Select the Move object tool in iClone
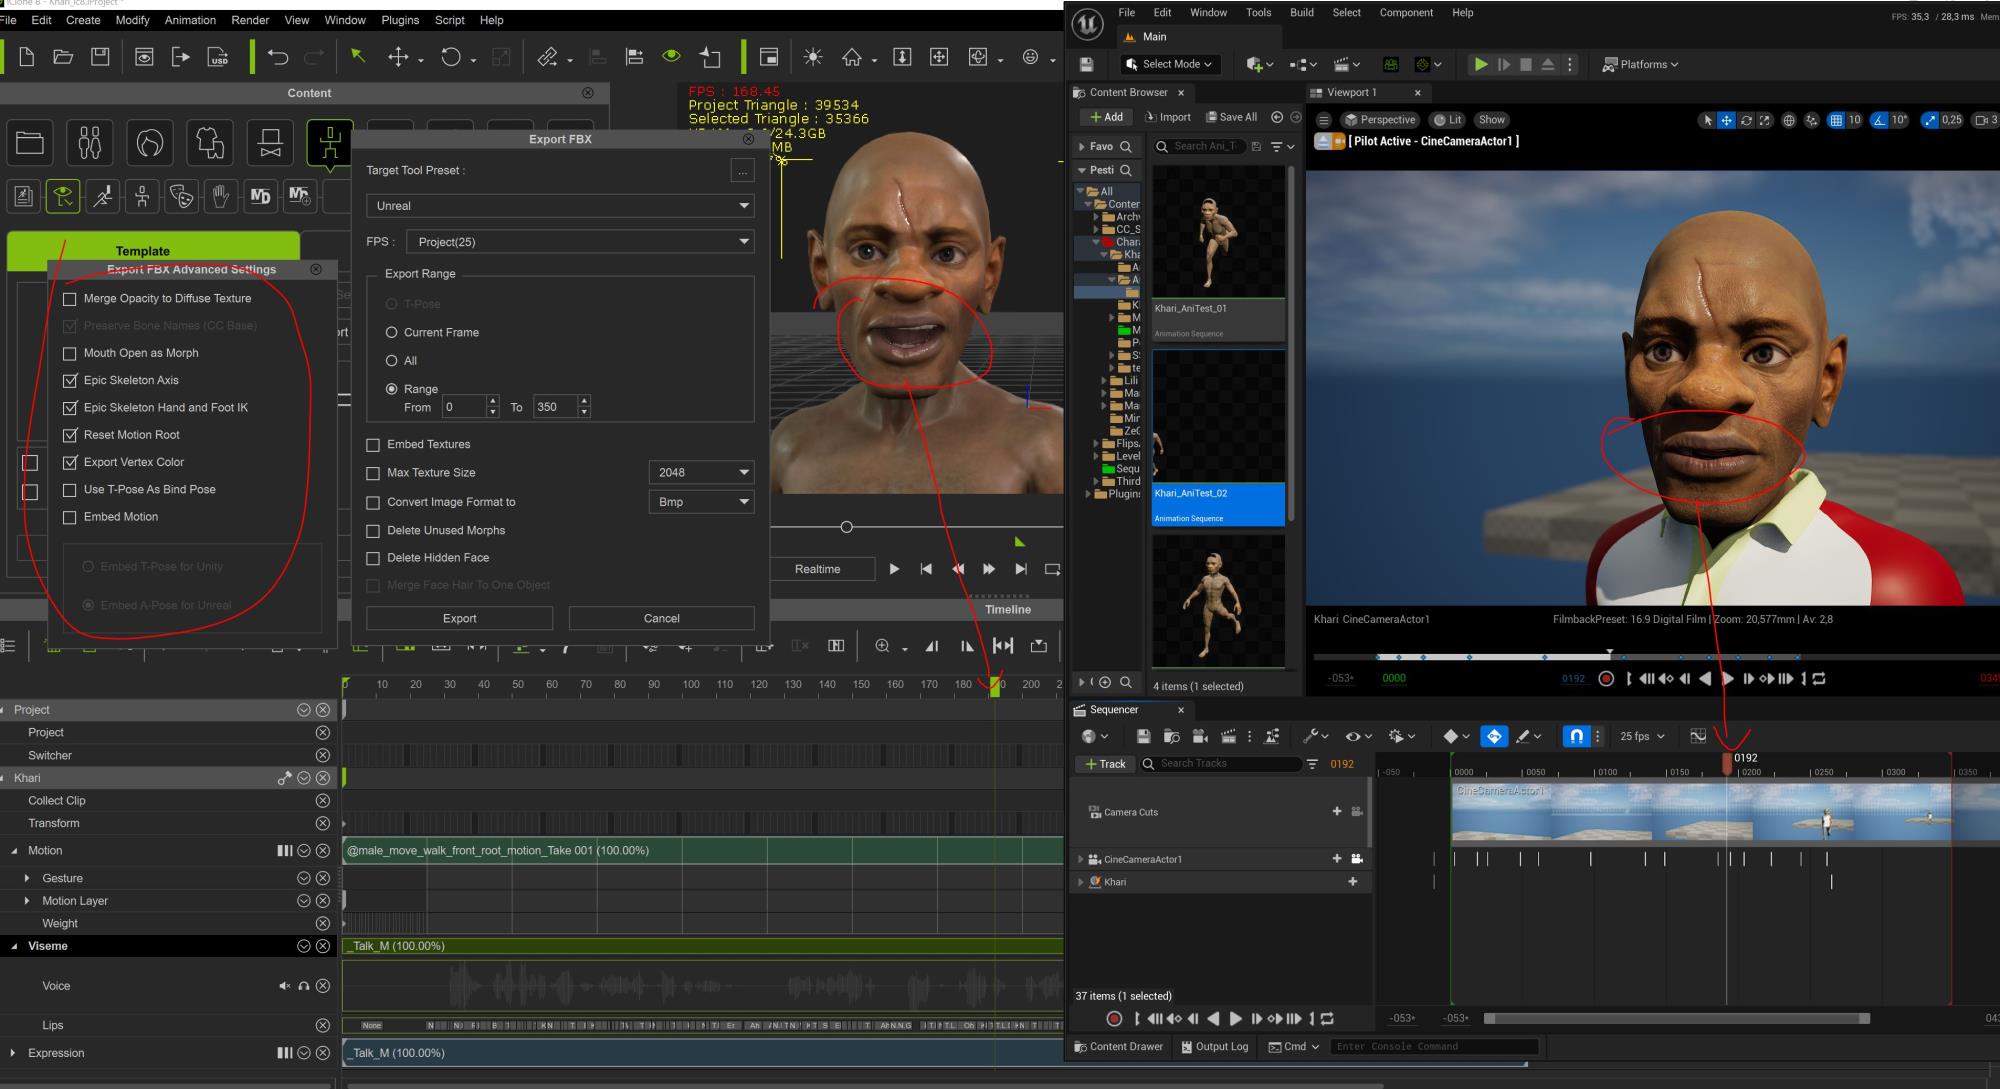Viewport: 2000px width, 1089px height. (x=398, y=57)
